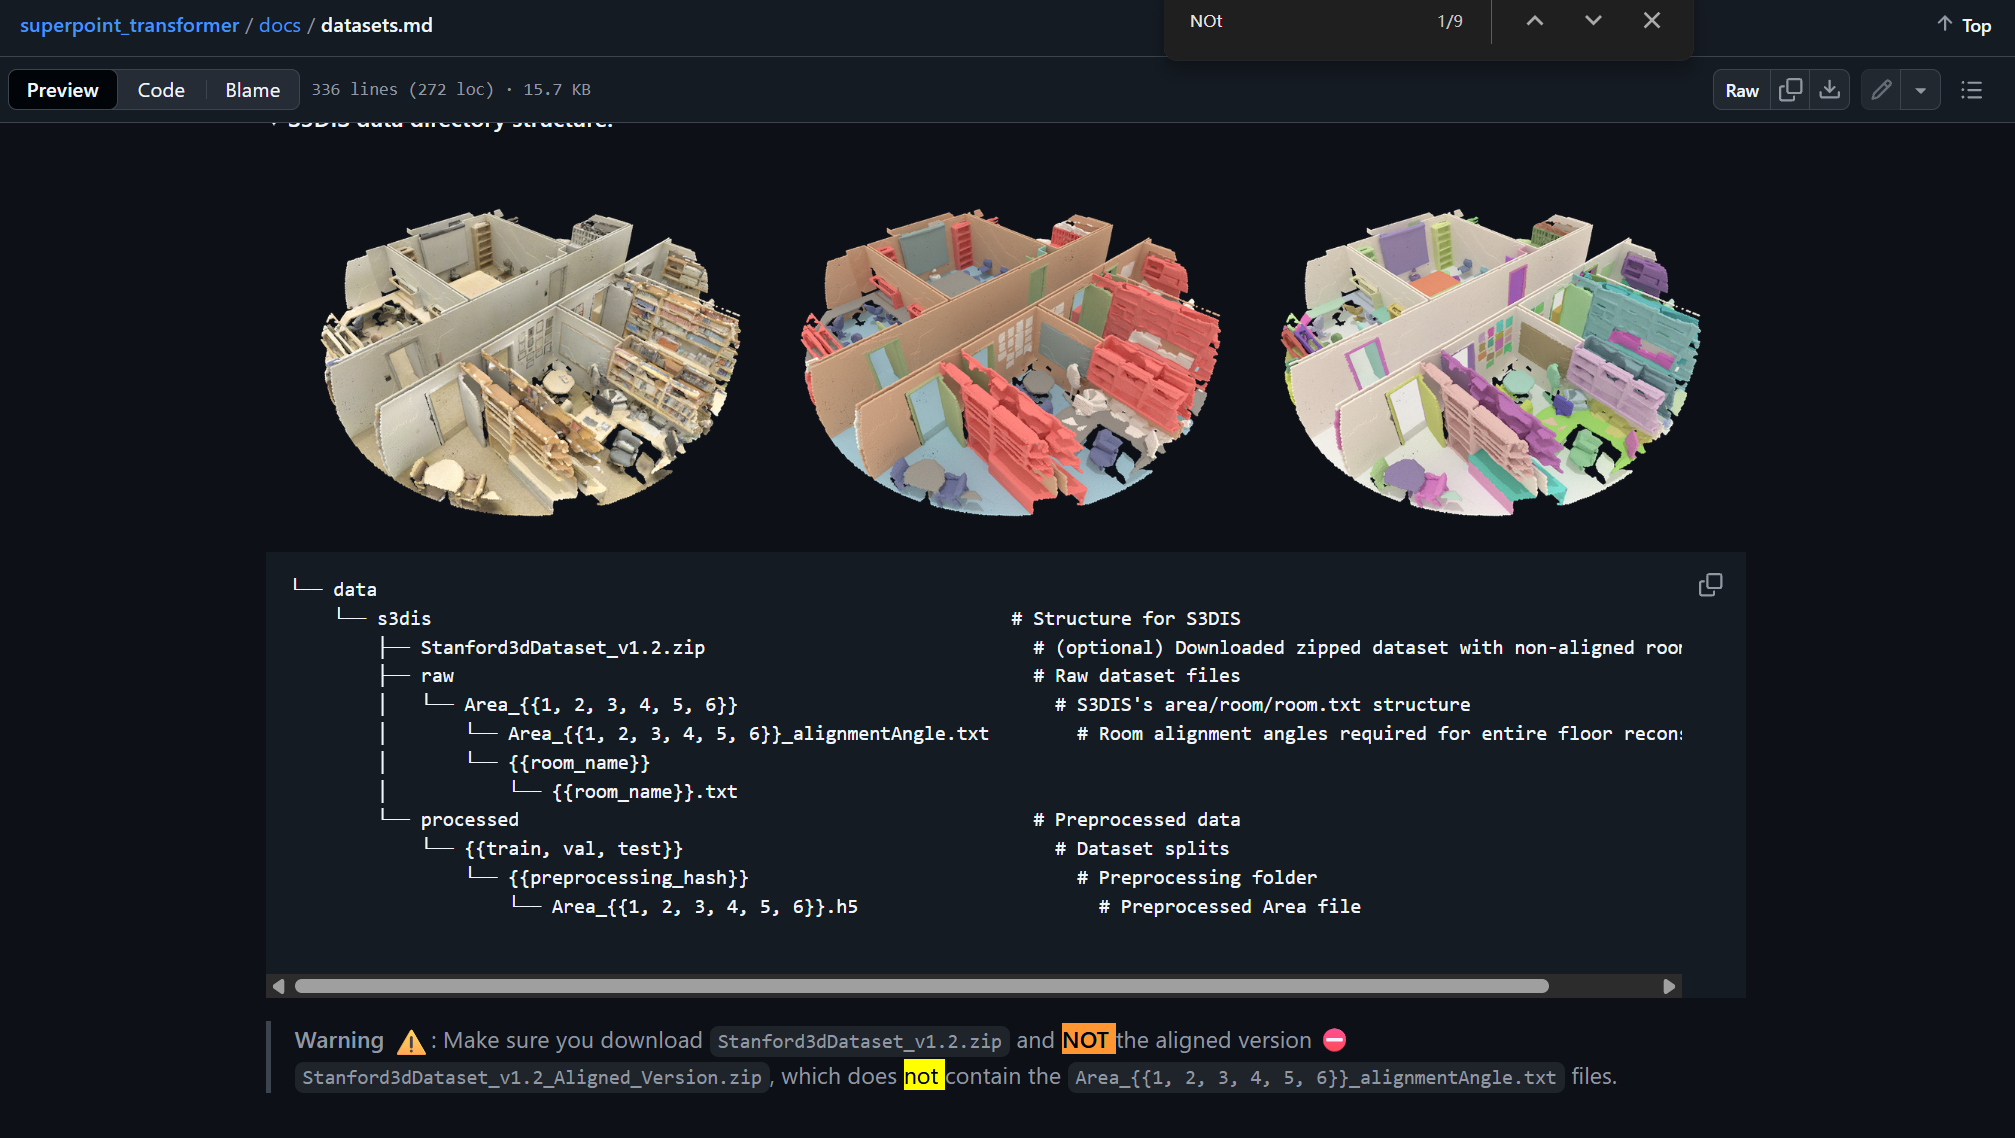Copy the directory structure code block
The image size is (2015, 1138).
[1710, 585]
